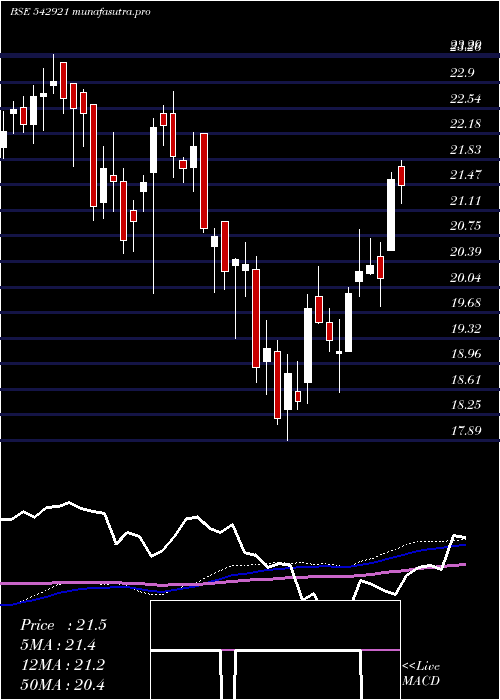The image size is (500, 700).
Task: Click the '50MA : 20.4' readout
Action: [62, 684]
